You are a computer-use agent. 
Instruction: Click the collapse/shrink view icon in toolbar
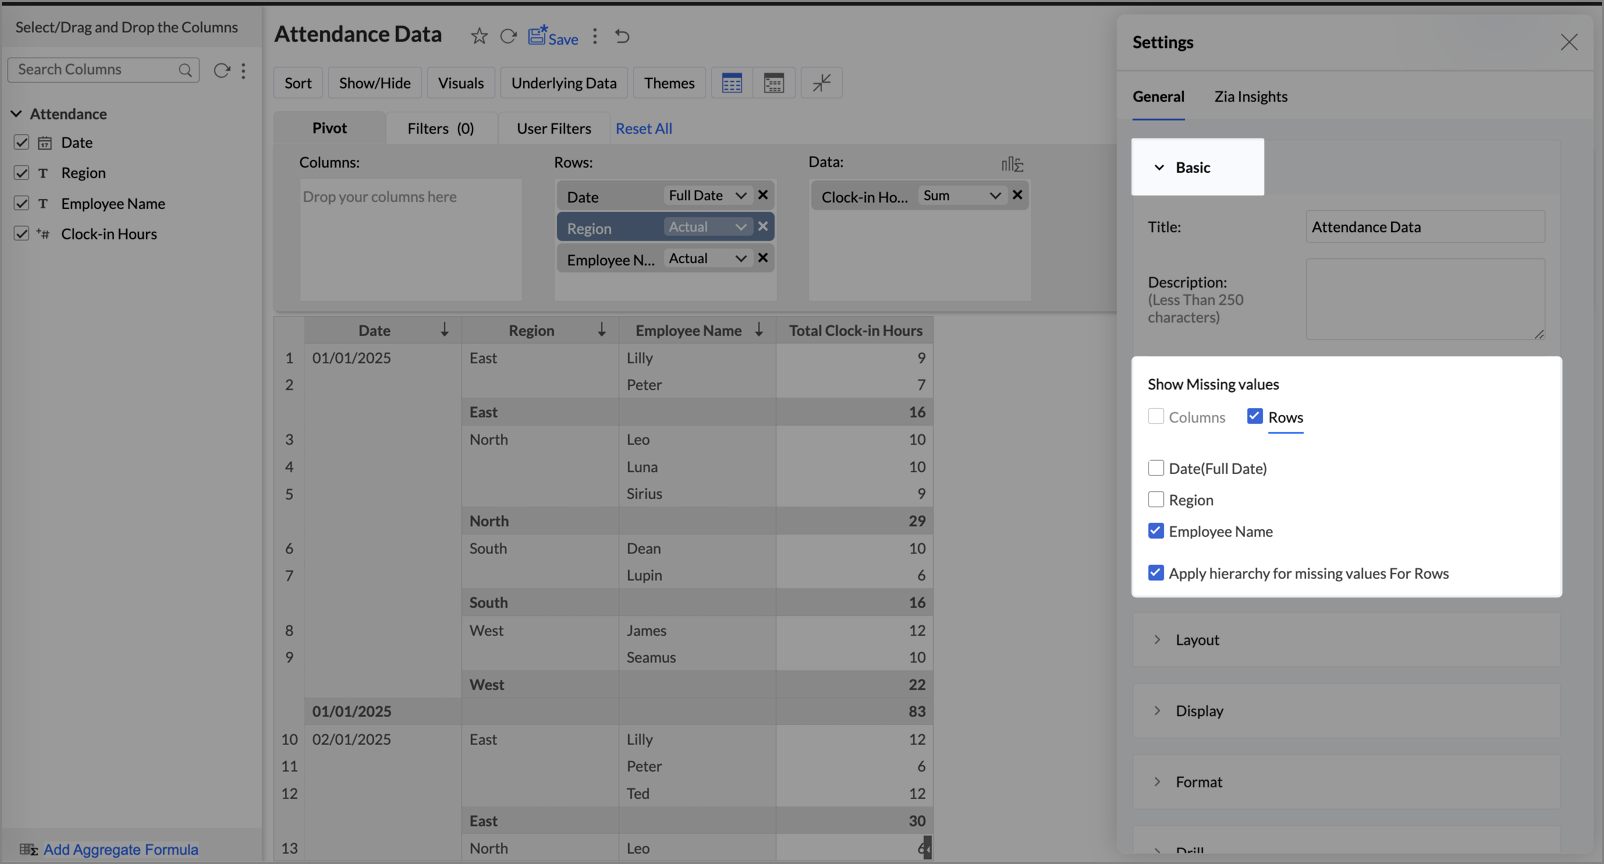coord(821,83)
